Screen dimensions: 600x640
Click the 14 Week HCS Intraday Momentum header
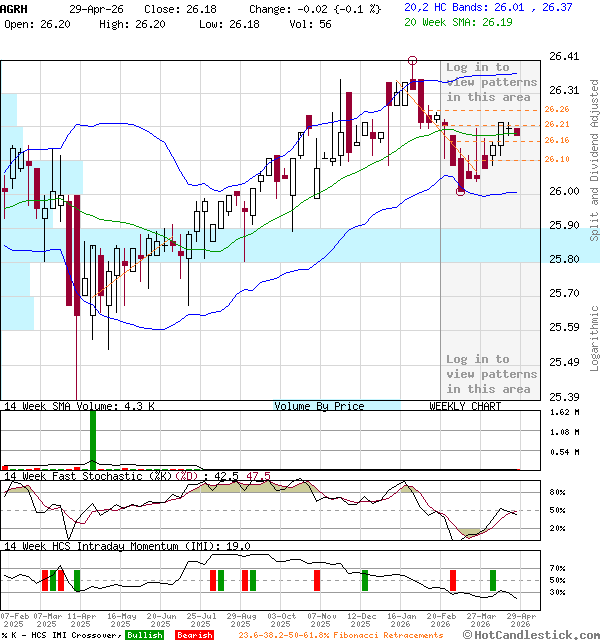pos(125,546)
